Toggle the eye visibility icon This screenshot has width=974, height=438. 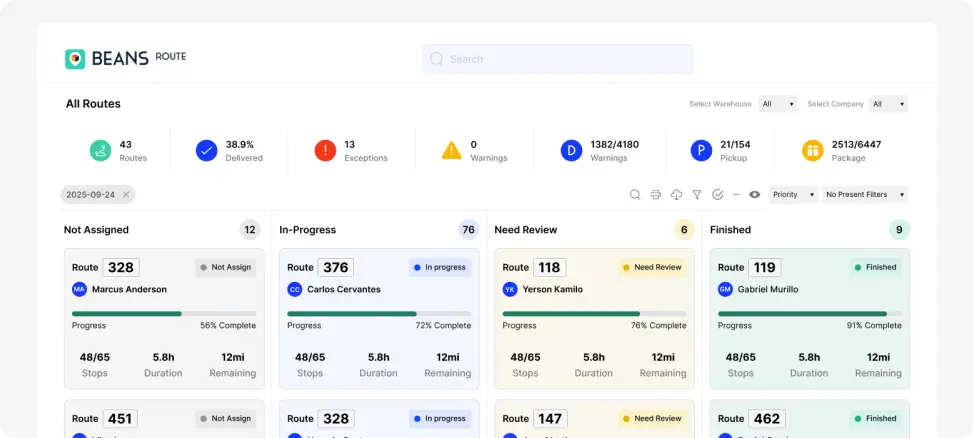[754, 195]
